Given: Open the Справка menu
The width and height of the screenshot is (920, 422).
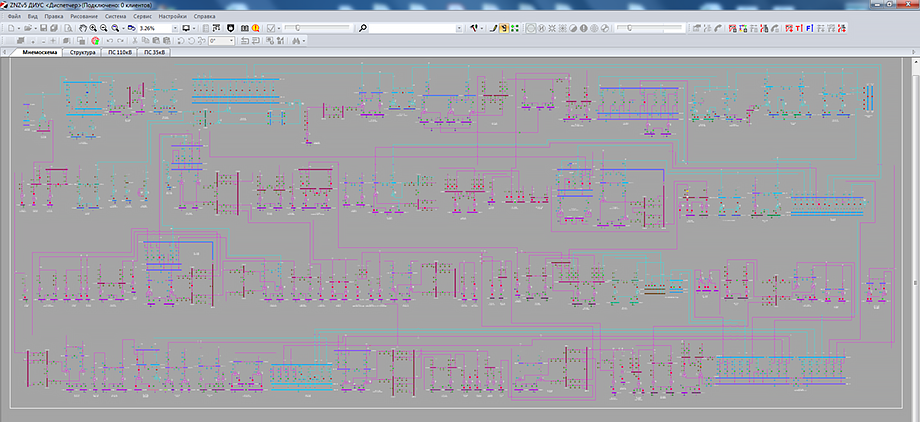Looking at the screenshot, I should point(204,16).
